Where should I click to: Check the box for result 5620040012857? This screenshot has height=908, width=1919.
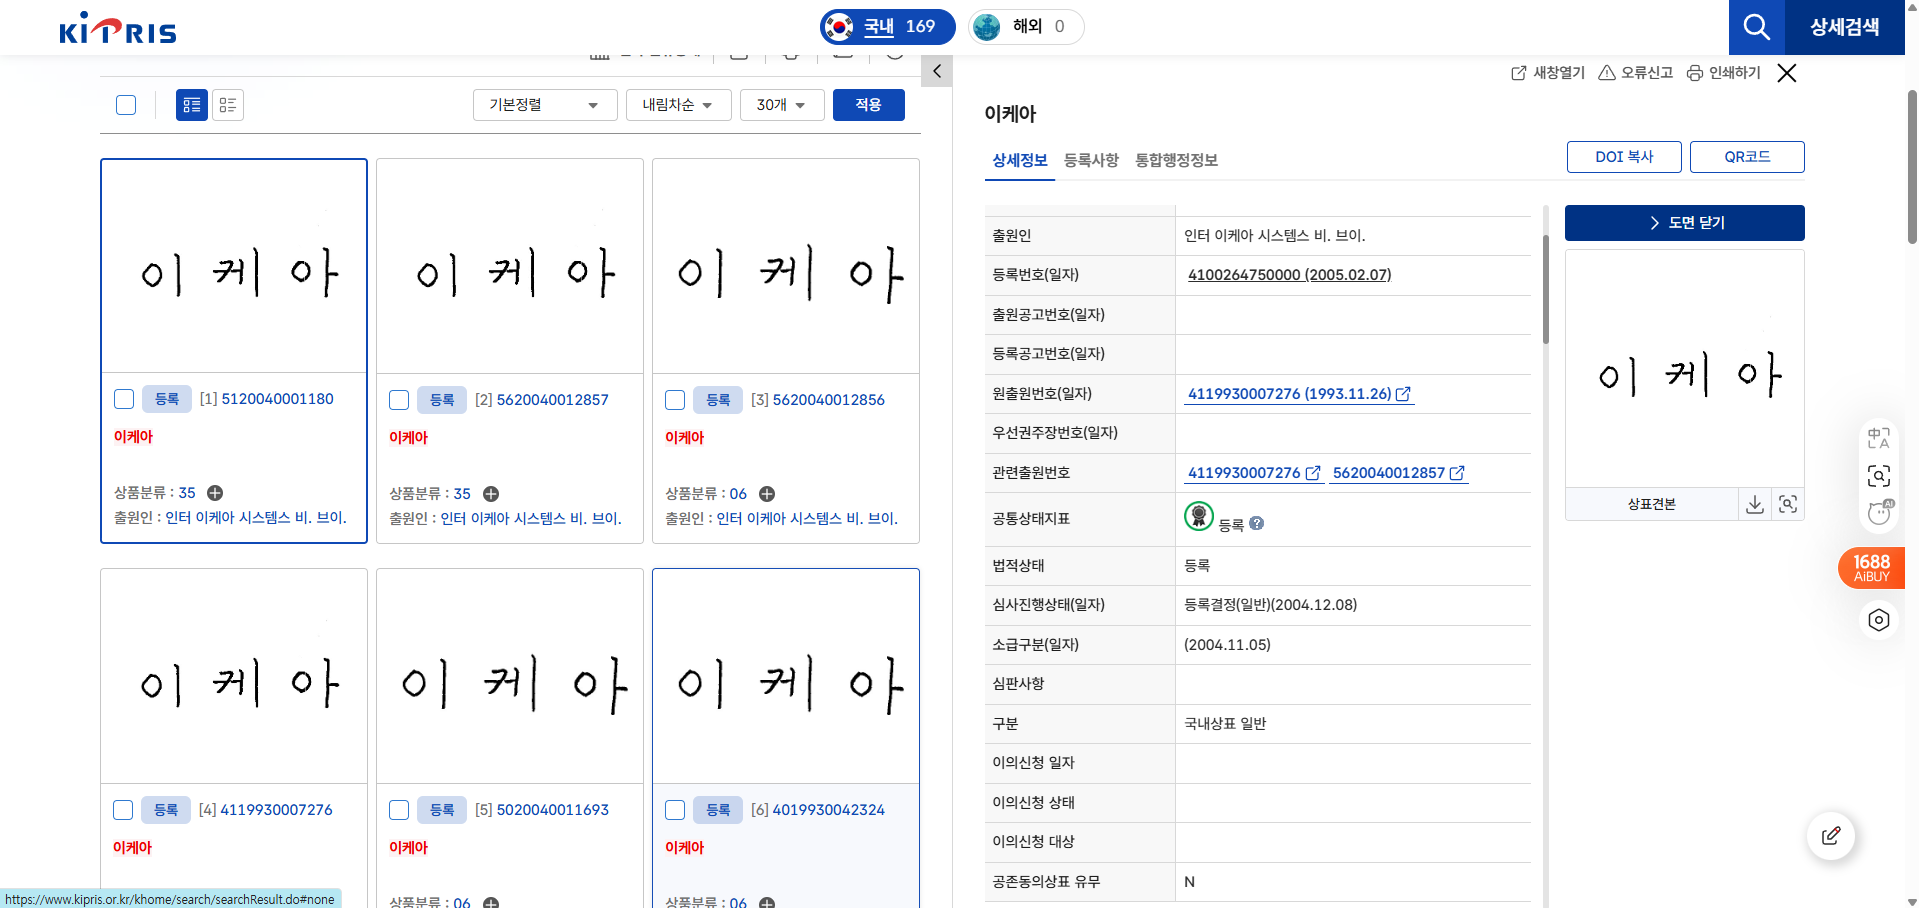pos(399,400)
